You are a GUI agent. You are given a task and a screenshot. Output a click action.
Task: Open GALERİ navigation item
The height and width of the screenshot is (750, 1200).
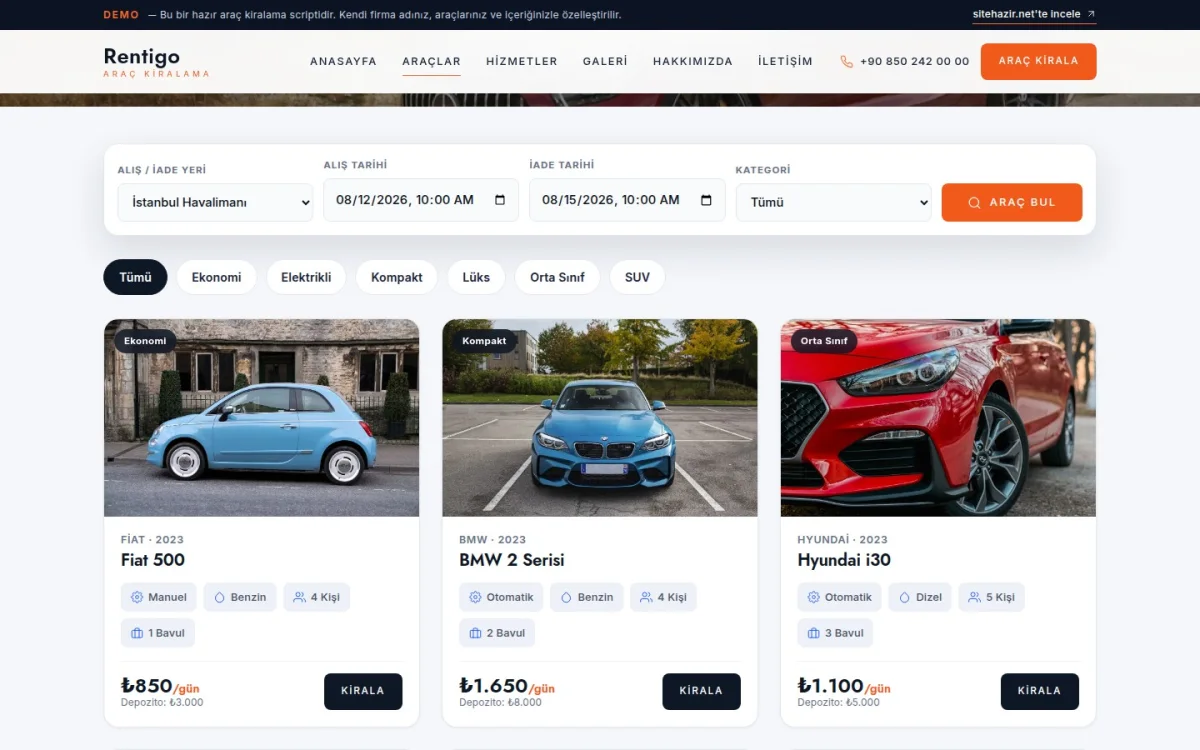point(605,61)
